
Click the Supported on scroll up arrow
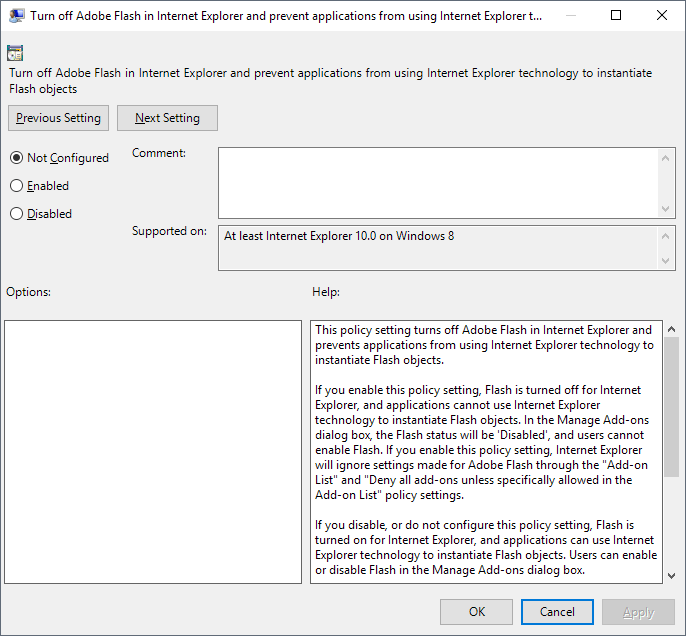coord(665,236)
